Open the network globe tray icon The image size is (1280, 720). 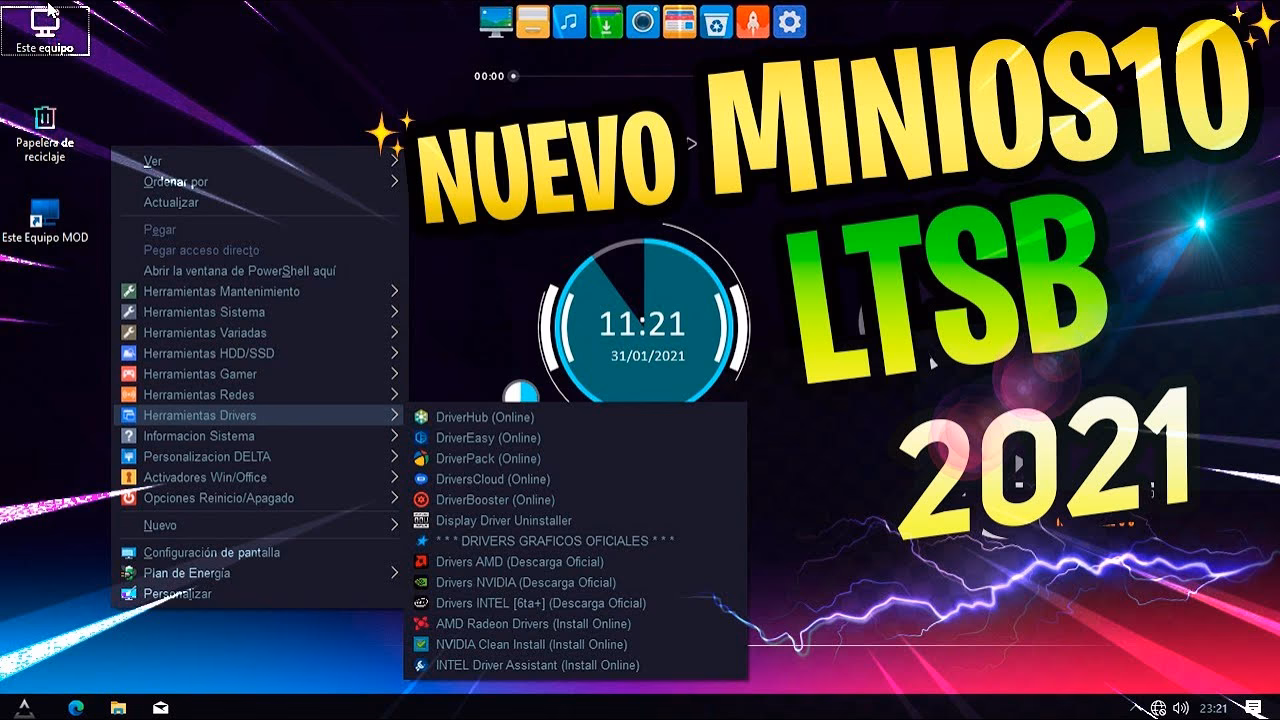tap(1160, 707)
